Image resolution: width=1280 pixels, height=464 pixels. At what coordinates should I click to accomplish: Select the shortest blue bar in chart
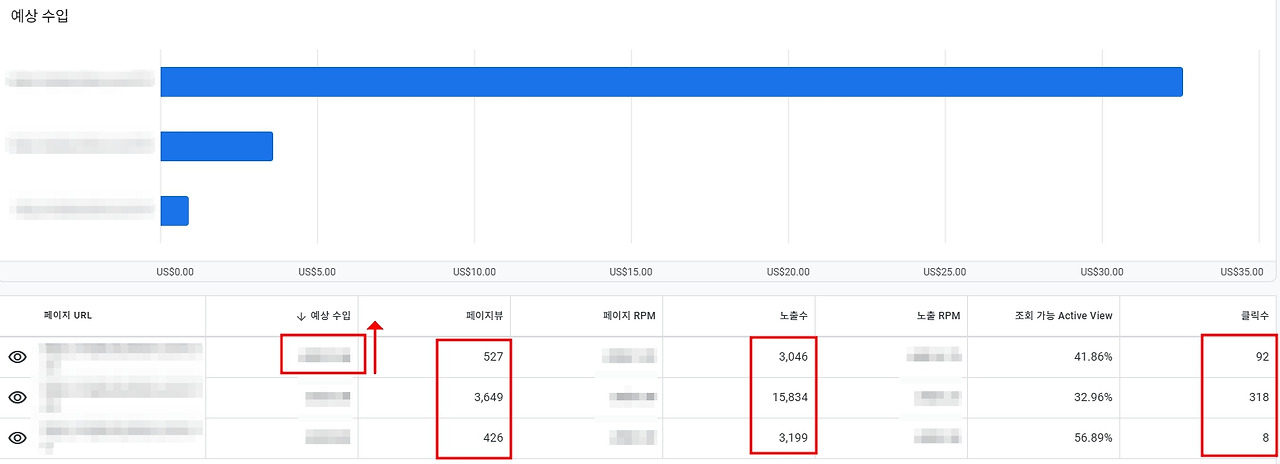tap(174, 211)
